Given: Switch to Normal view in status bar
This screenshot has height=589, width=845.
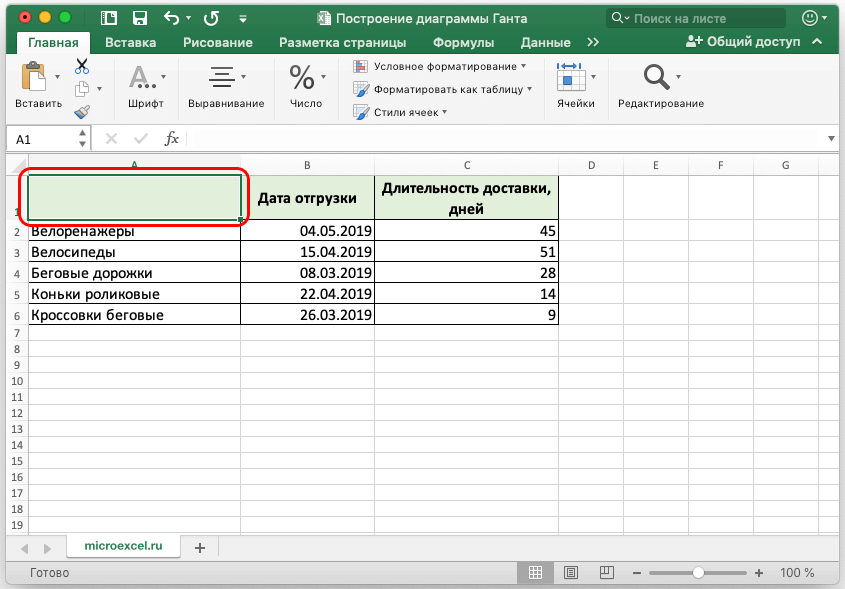Looking at the screenshot, I should [x=536, y=573].
